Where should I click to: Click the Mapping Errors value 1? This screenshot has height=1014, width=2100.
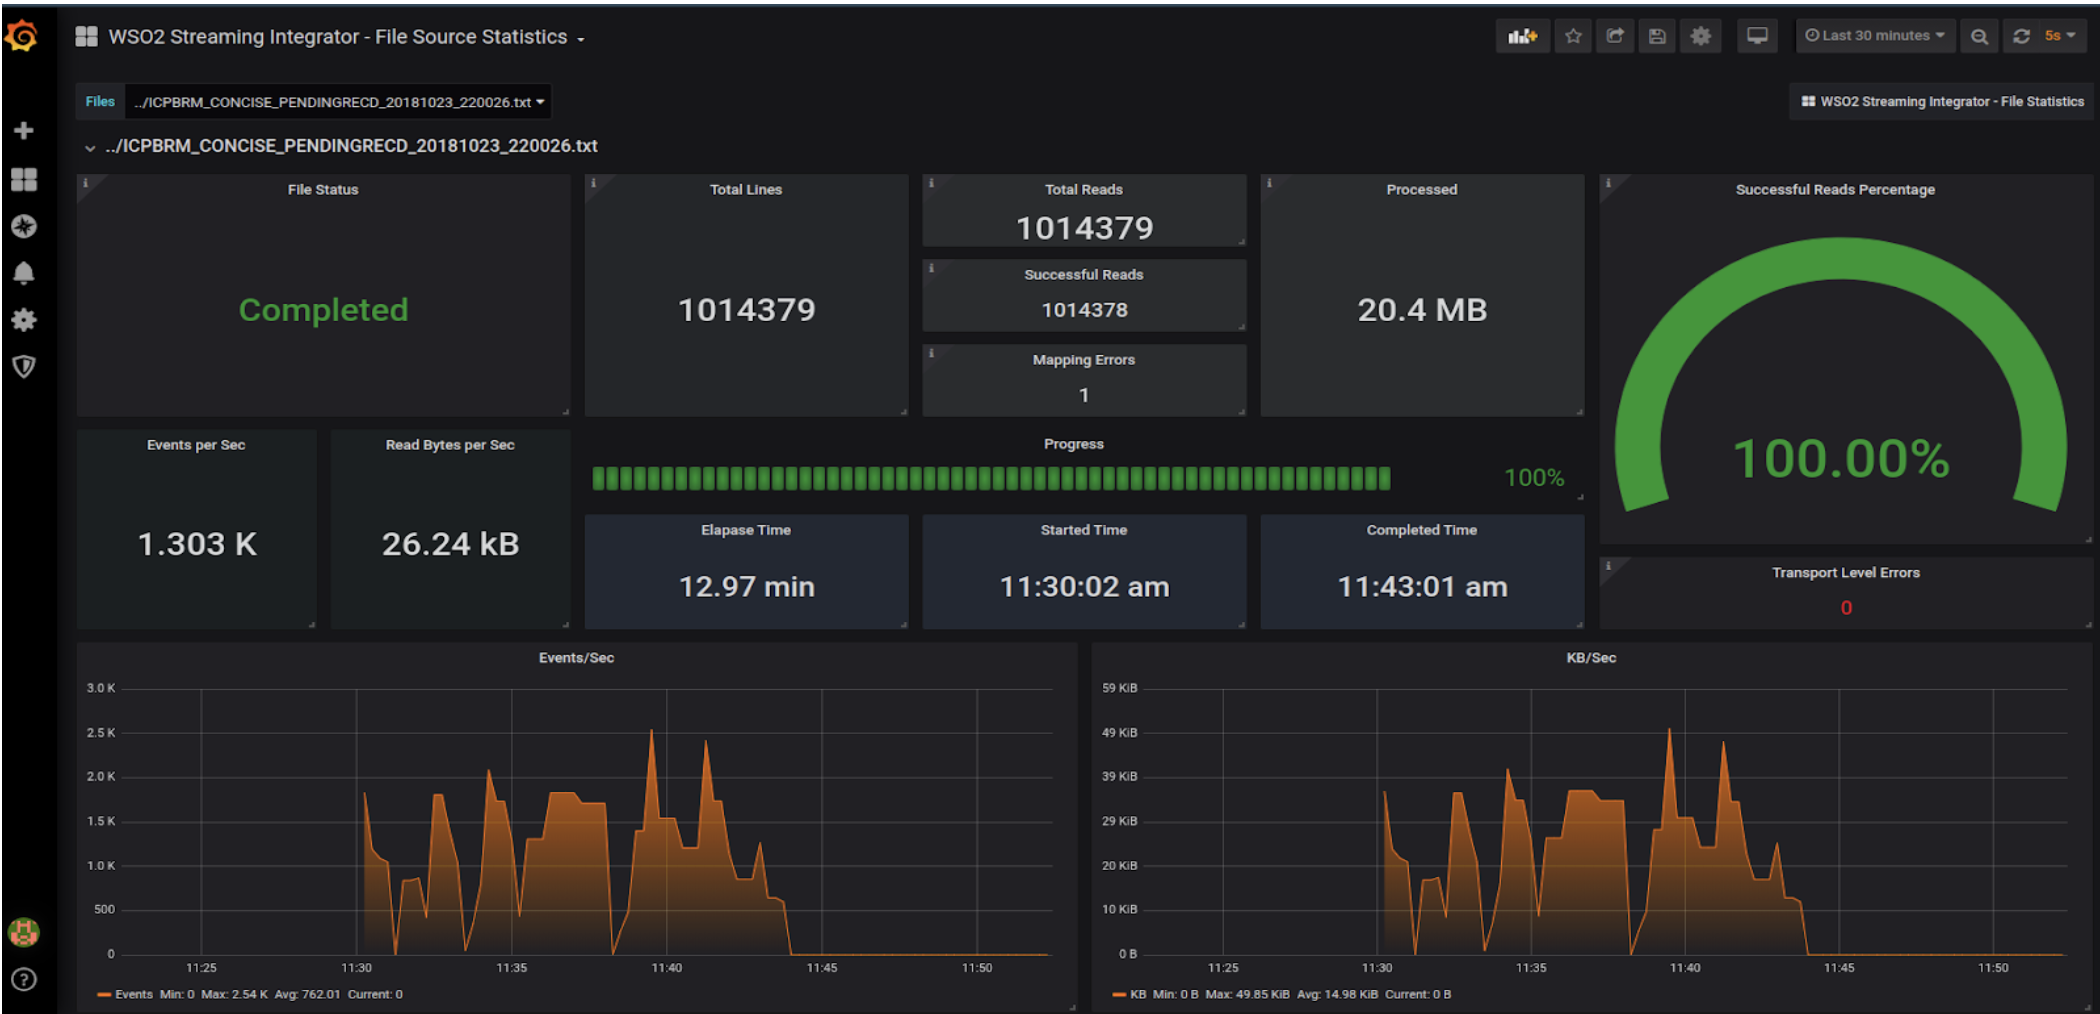coord(1084,396)
